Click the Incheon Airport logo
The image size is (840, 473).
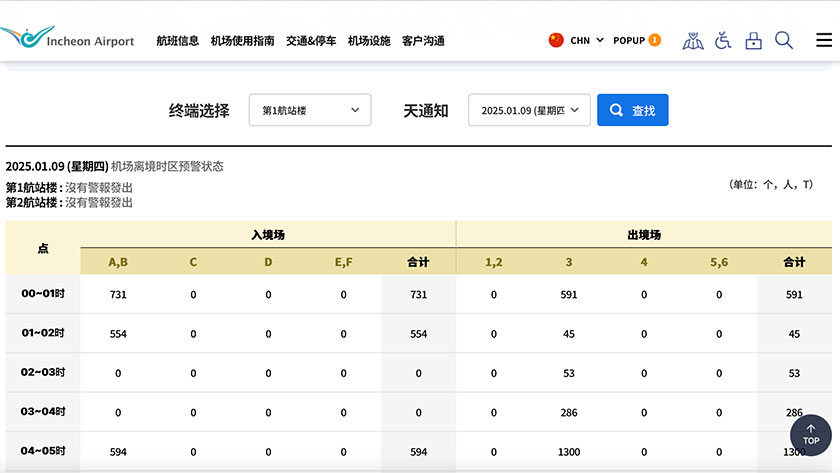pos(68,39)
